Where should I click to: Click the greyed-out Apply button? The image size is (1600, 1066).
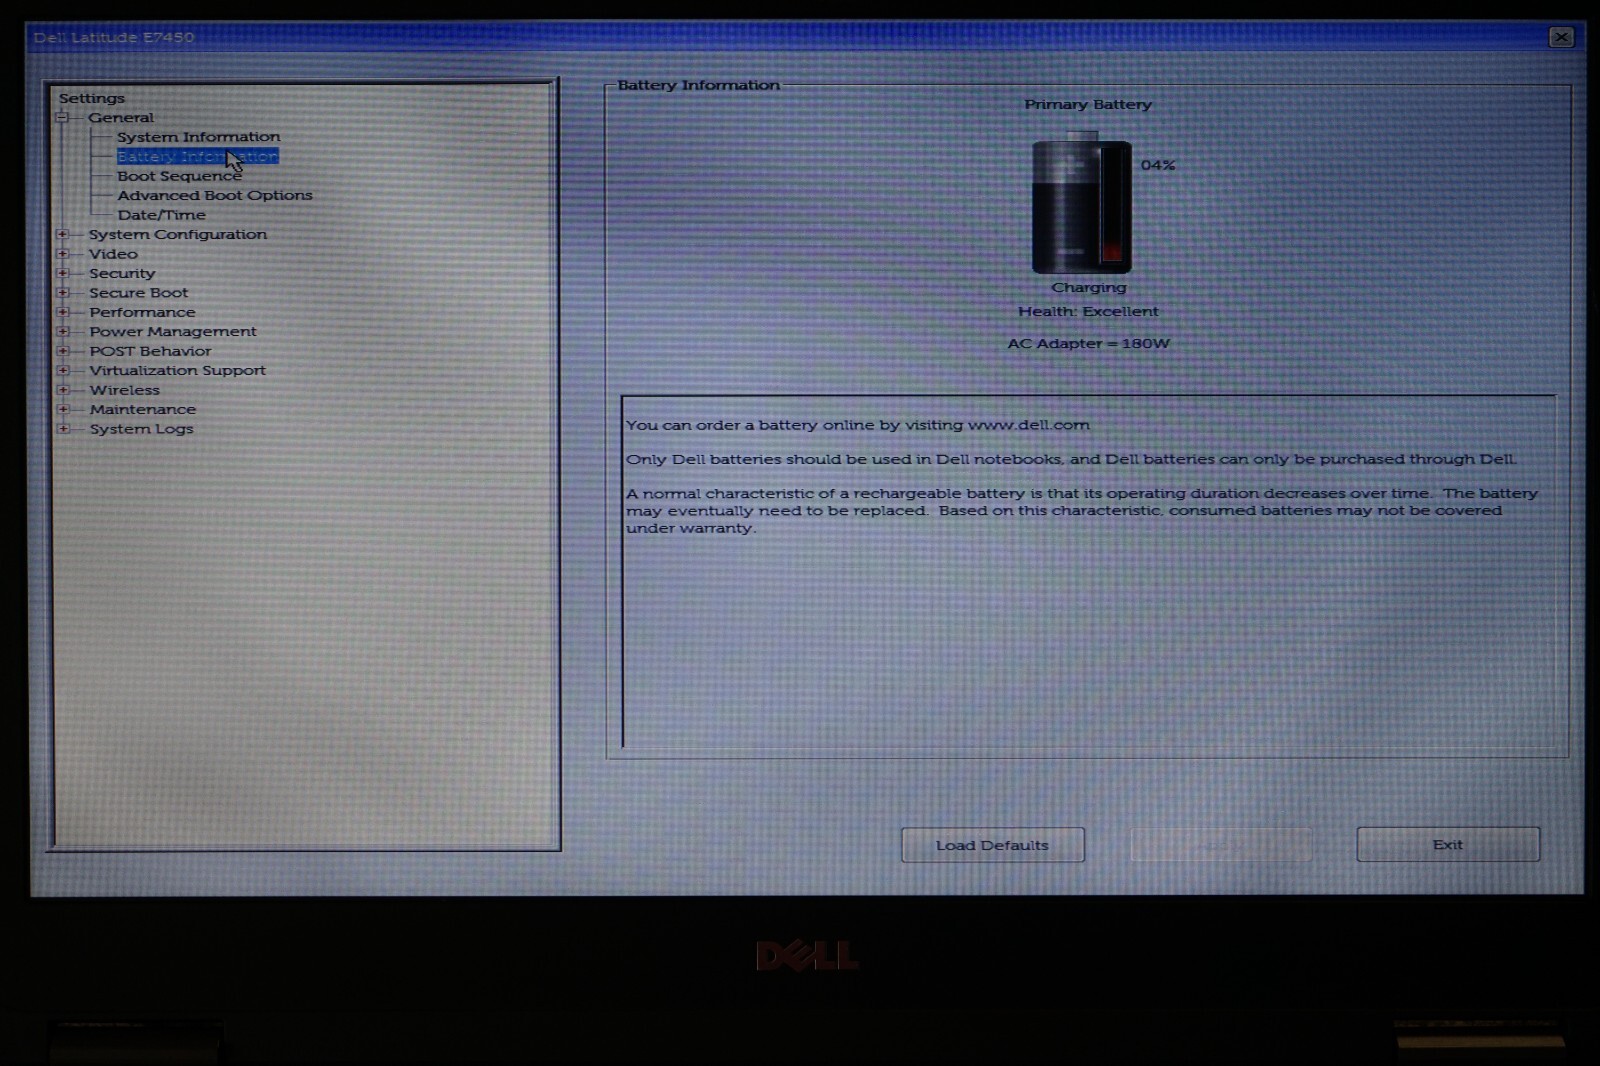pos(1221,845)
